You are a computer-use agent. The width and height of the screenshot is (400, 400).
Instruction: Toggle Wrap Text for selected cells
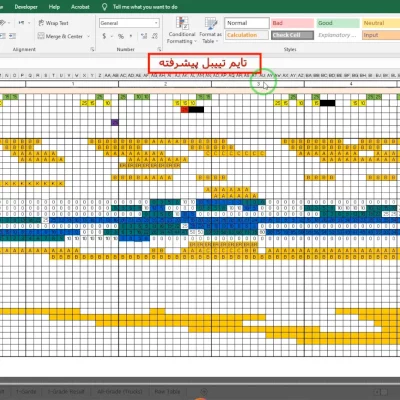[53, 23]
